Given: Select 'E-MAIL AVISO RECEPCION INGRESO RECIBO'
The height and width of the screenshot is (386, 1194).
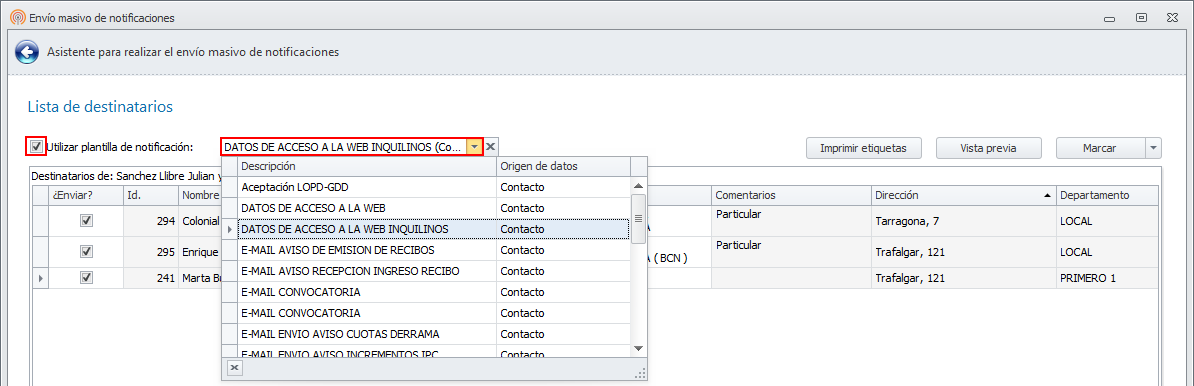Looking at the screenshot, I should [x=435, y=270].
